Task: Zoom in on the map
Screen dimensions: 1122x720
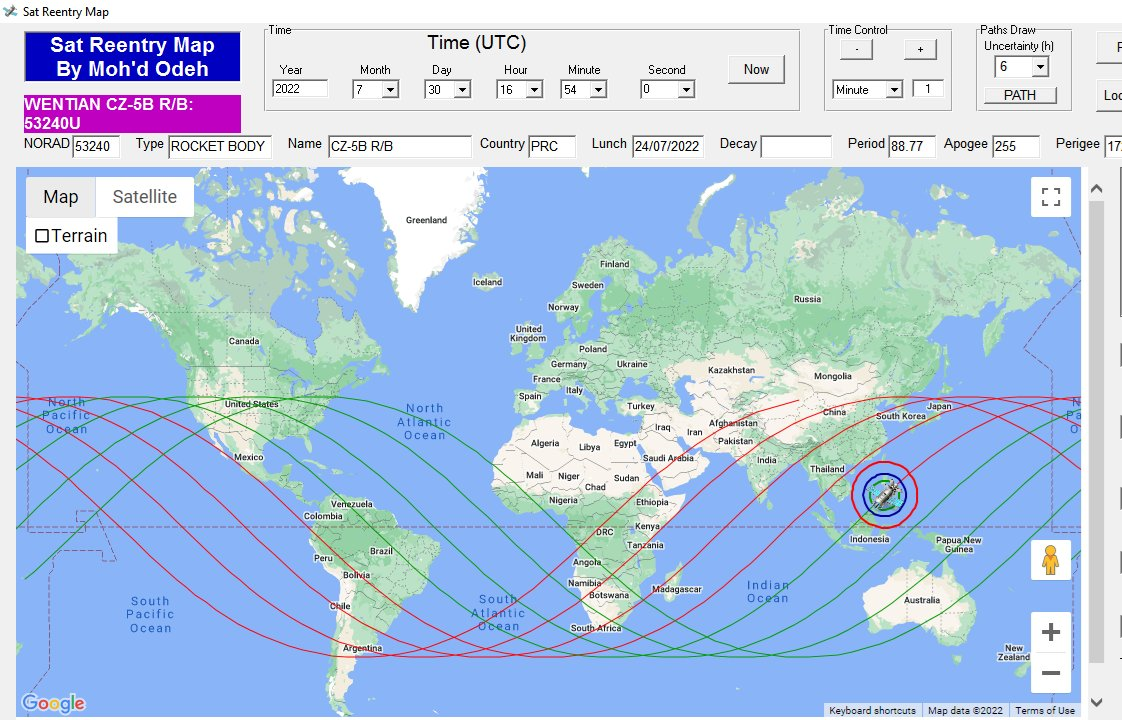Action: pyautogui.click(x=1050, y=632)
